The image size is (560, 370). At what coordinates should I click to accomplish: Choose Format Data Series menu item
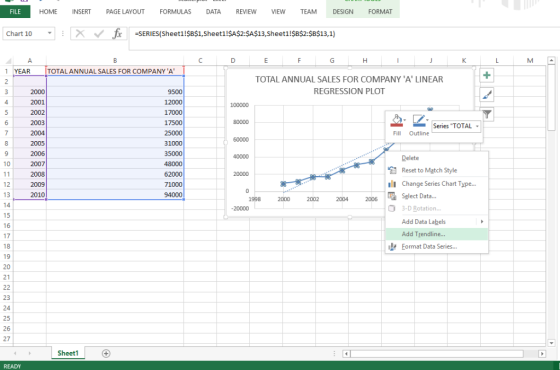[x=437, y=246]
